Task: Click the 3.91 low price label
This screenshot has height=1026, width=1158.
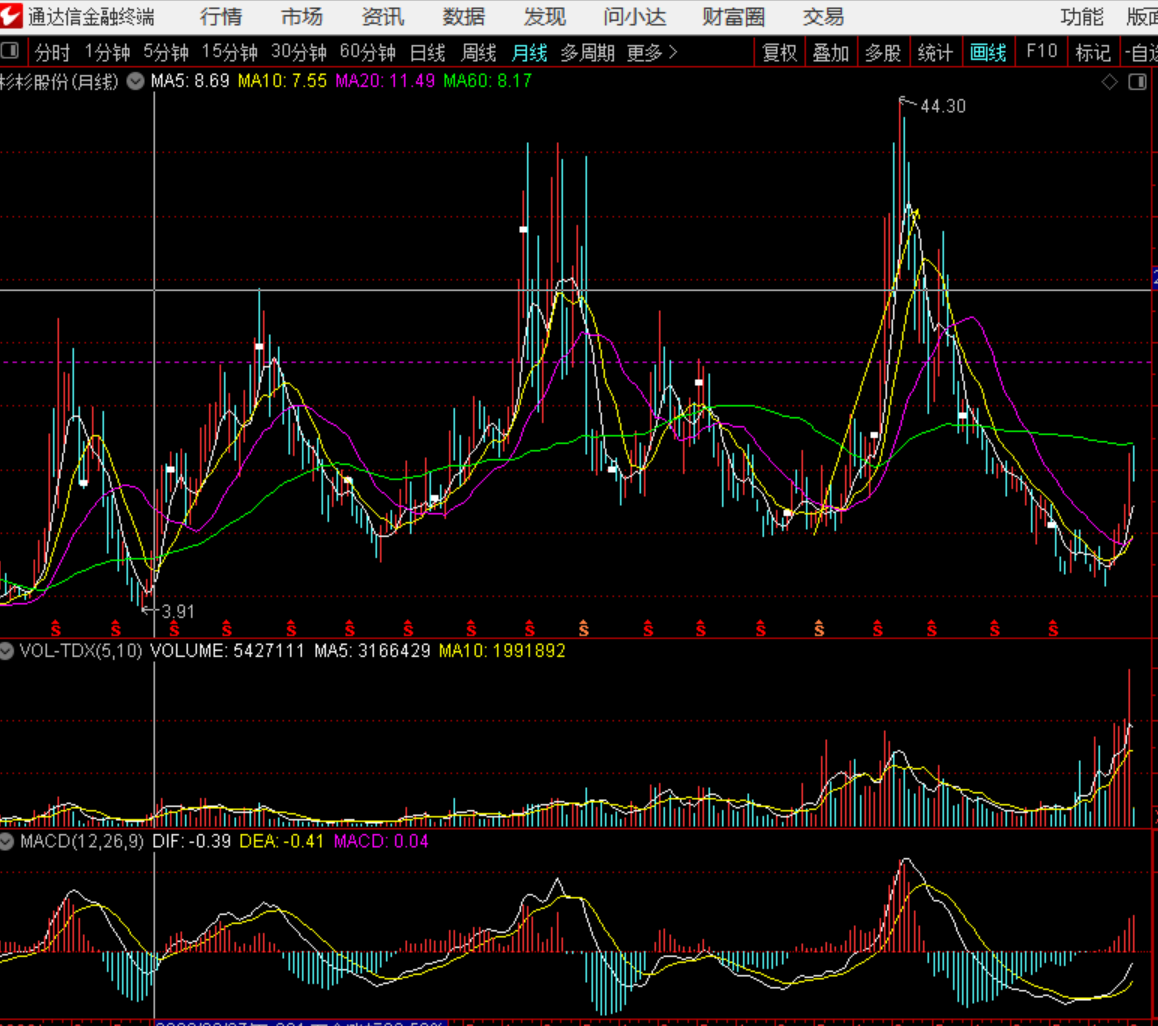Action: 178,611
